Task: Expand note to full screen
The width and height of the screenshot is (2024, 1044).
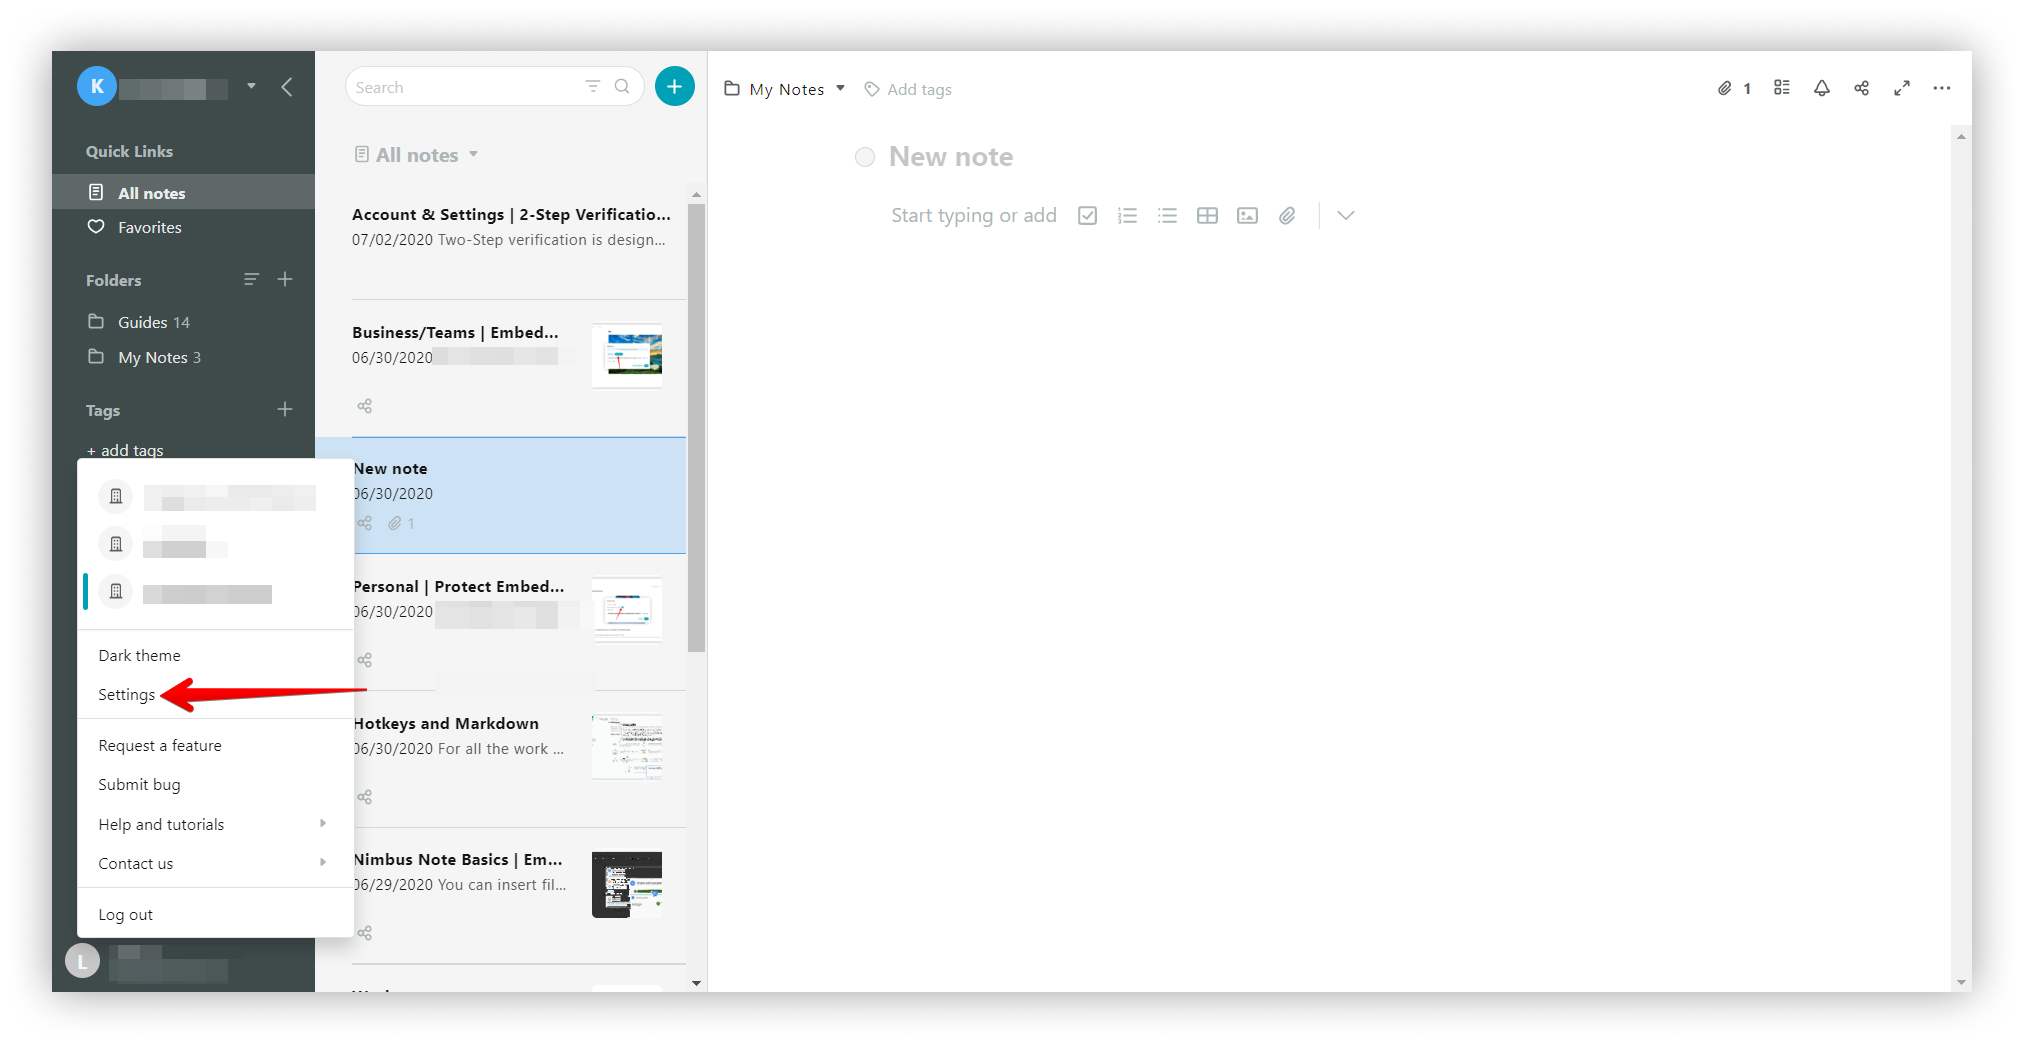Action: 1902,88
